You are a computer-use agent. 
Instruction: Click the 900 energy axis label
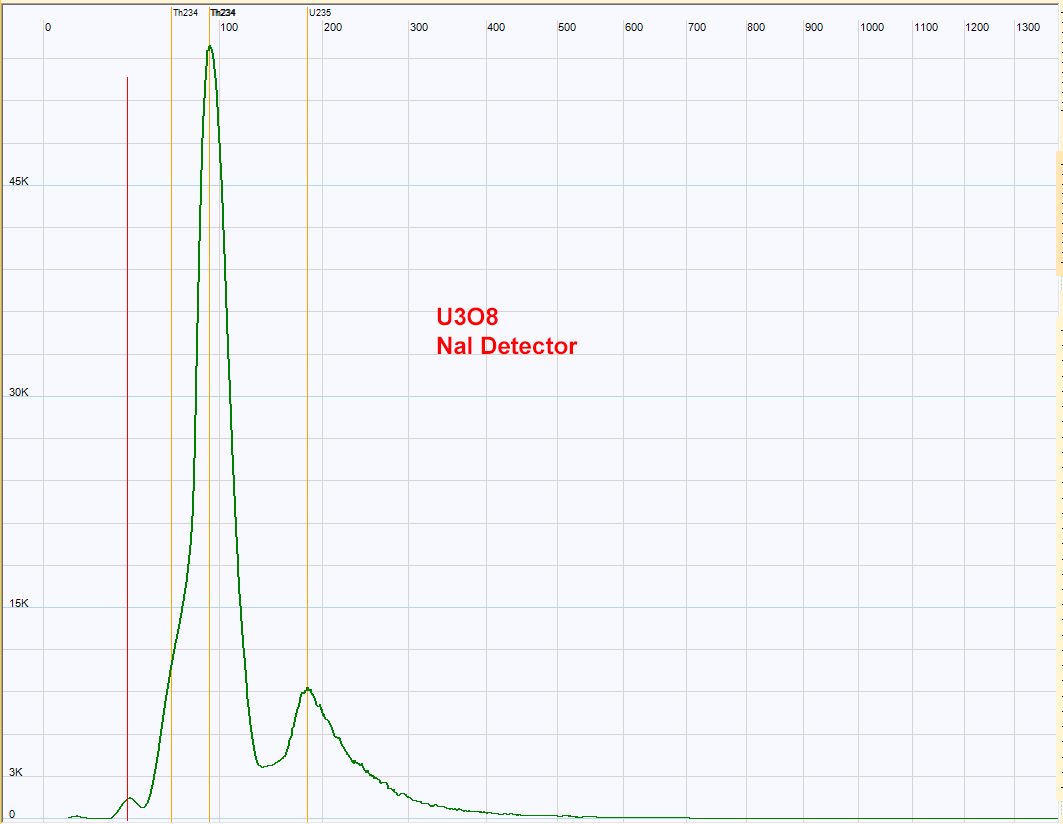click(x=814, y=27)
